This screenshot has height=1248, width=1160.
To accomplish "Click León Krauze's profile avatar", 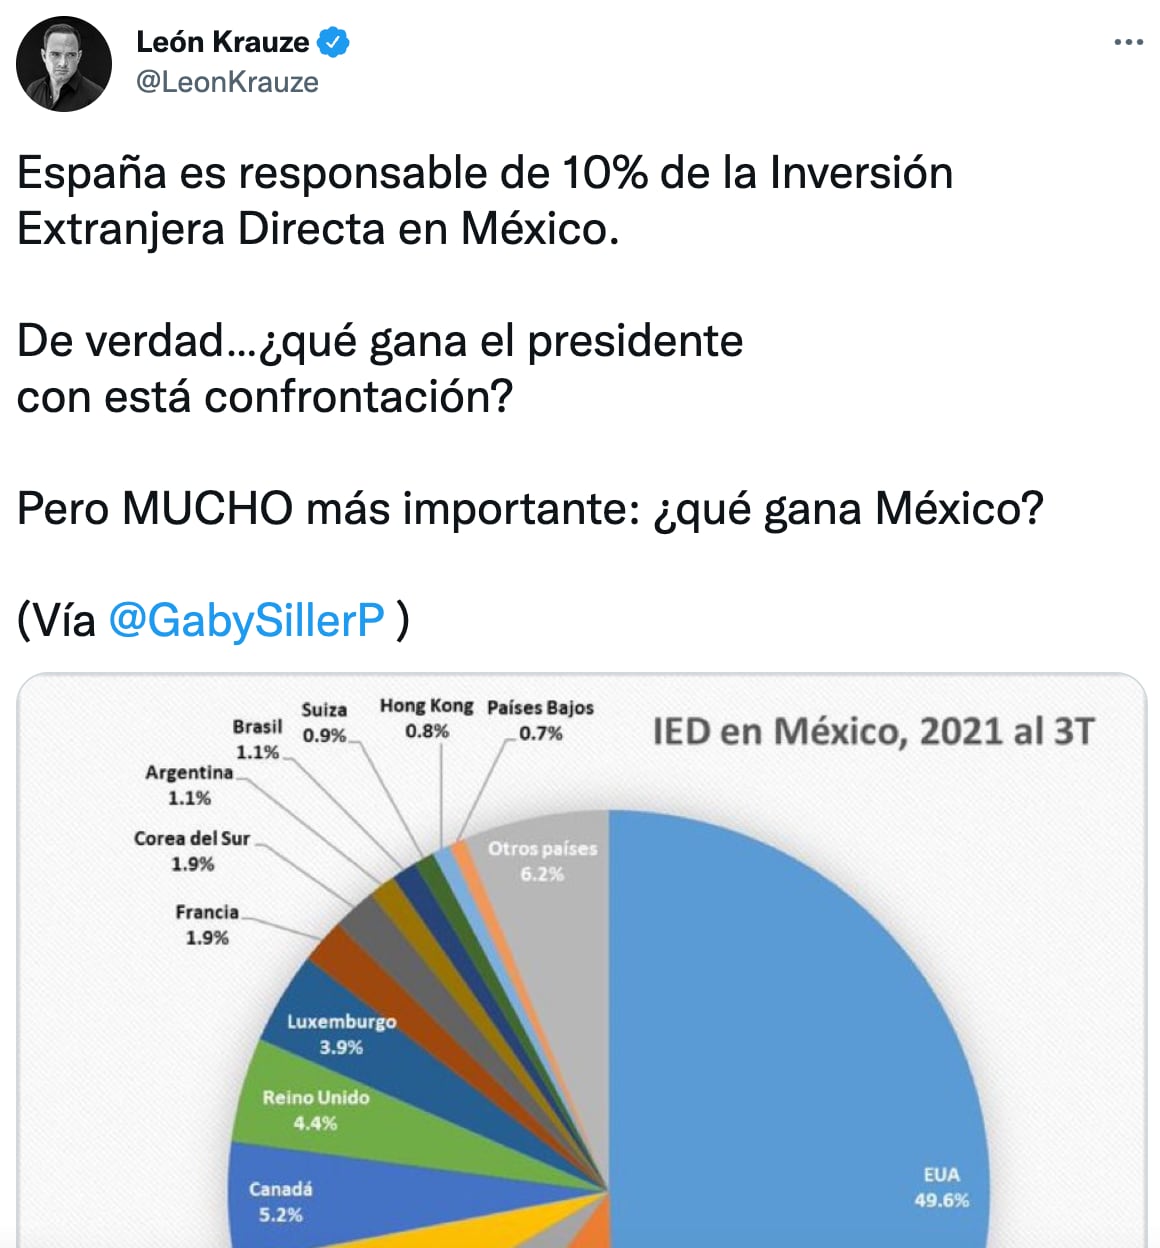I will click(x=64, y=64).
